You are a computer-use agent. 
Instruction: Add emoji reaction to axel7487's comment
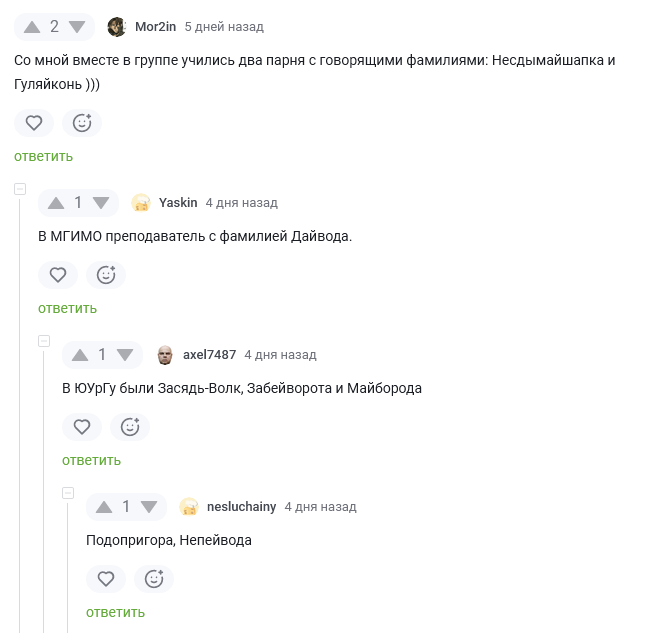pyautogui.click(x=130, y=427)
